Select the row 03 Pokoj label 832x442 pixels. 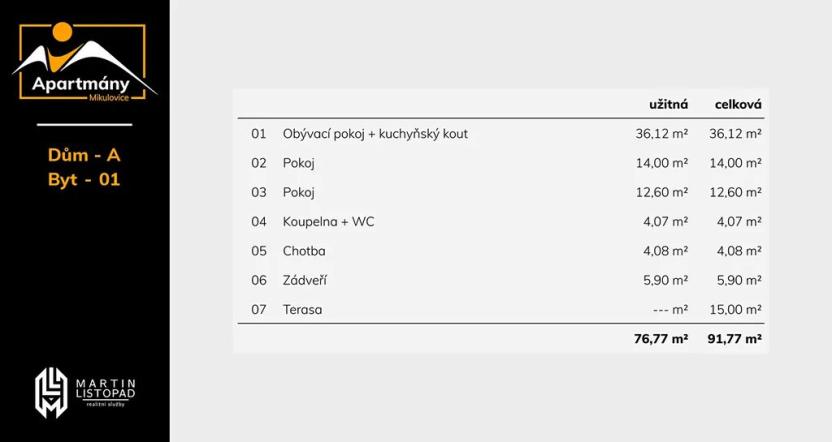click(x=298, y=192)
